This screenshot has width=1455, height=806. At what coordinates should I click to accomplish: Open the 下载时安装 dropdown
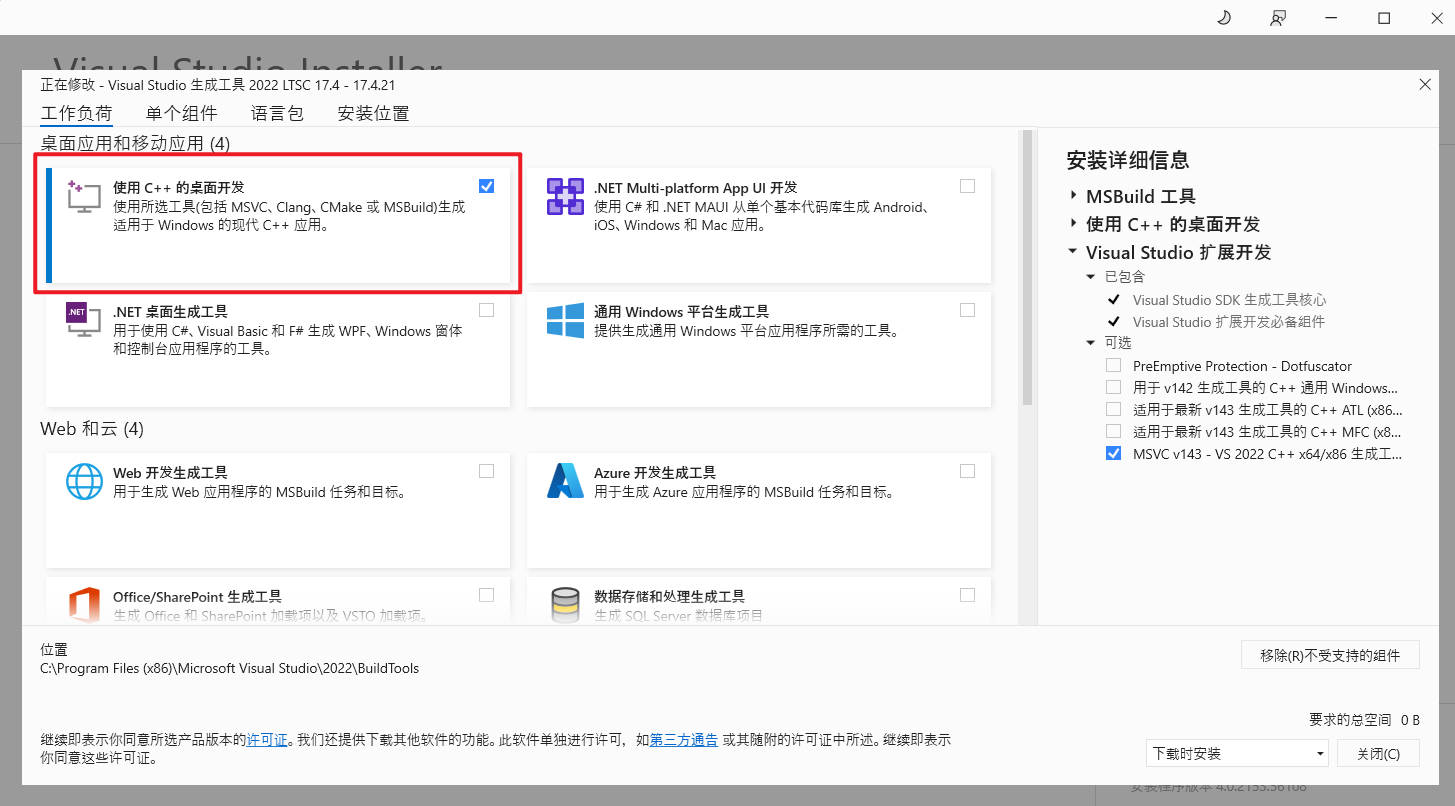coord(1237,753)
